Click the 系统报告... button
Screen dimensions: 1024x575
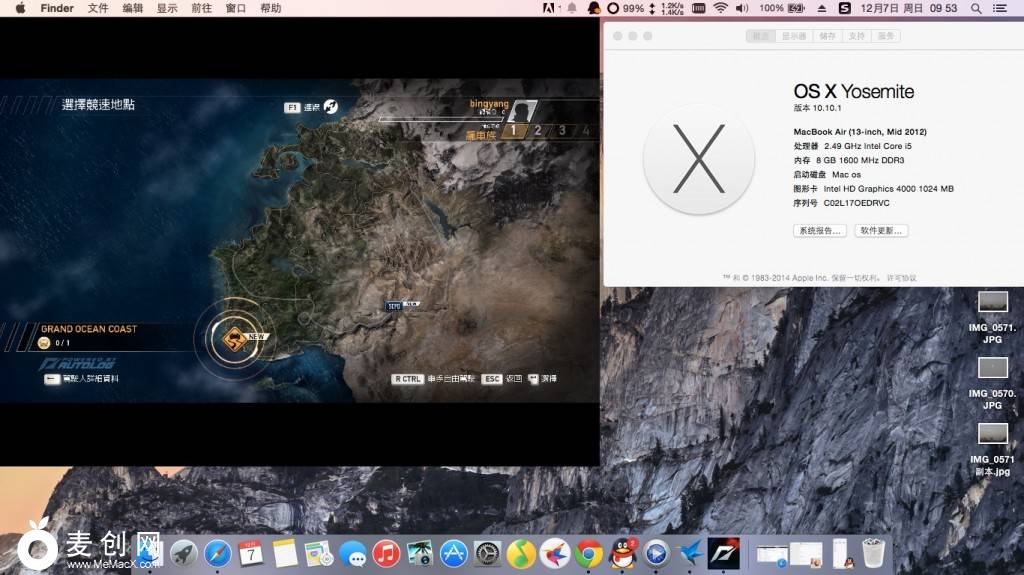[819, 230]
